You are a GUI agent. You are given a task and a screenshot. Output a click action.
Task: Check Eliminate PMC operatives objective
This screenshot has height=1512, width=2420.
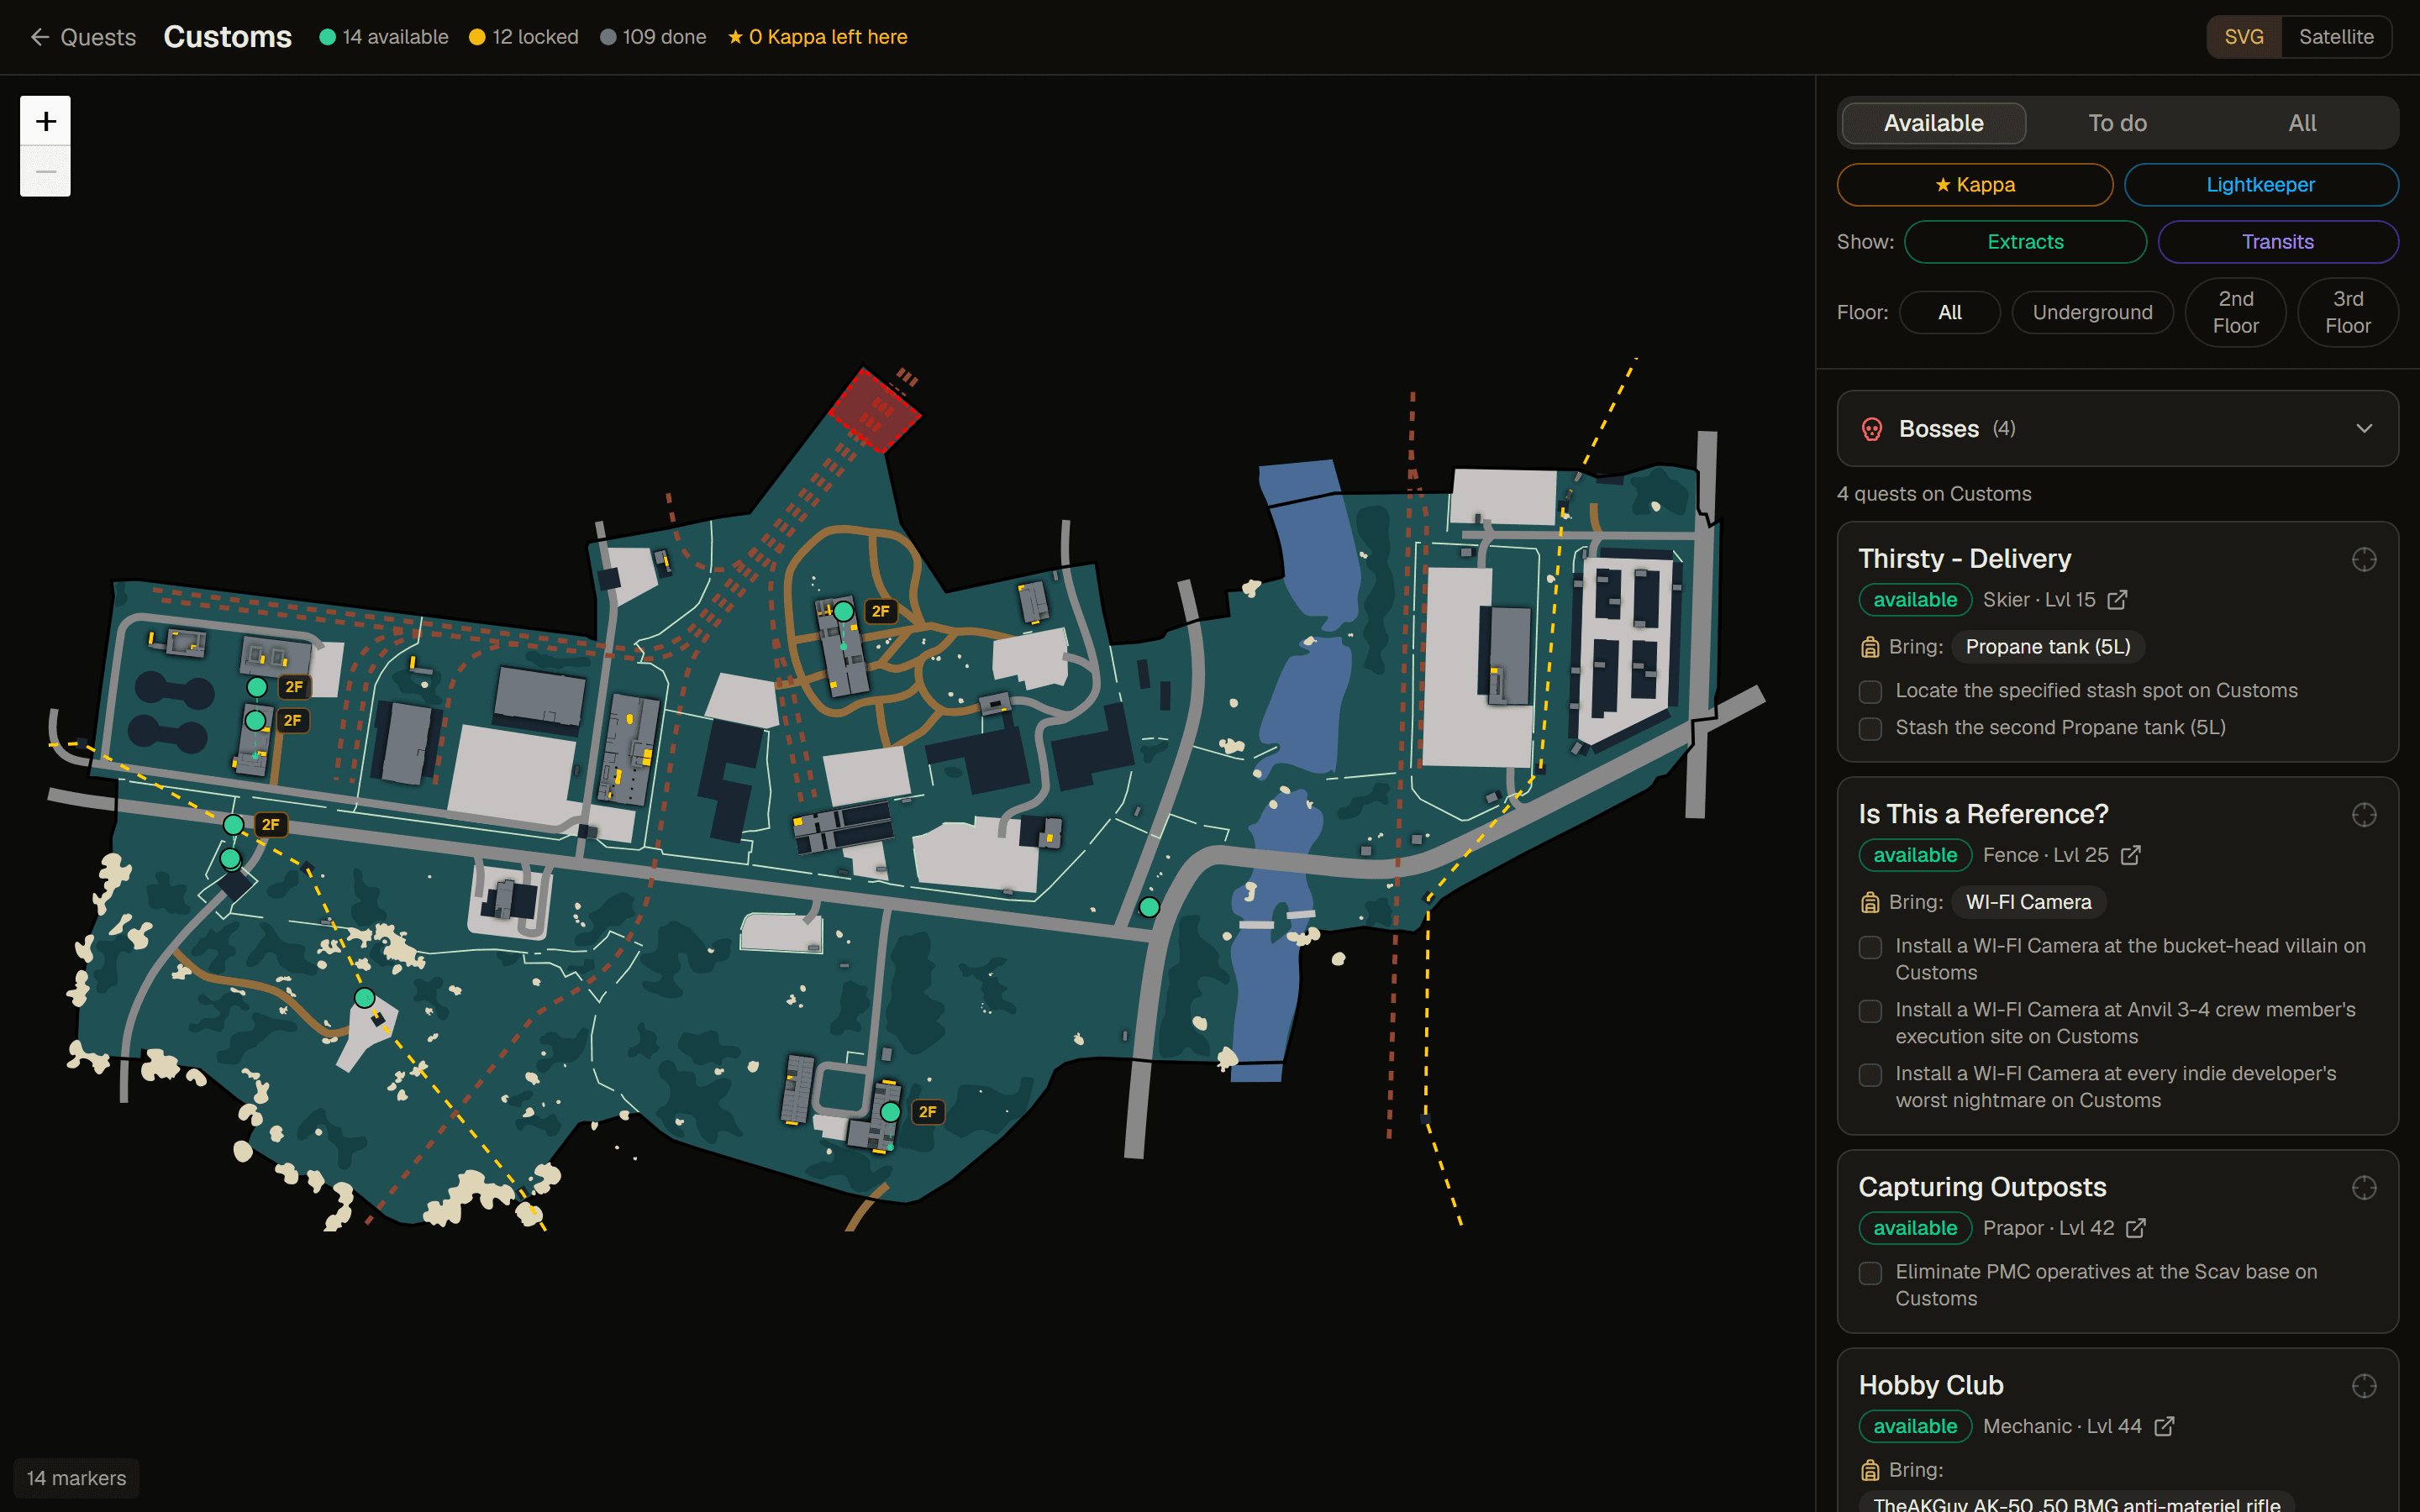[x=1870, y=1273]
